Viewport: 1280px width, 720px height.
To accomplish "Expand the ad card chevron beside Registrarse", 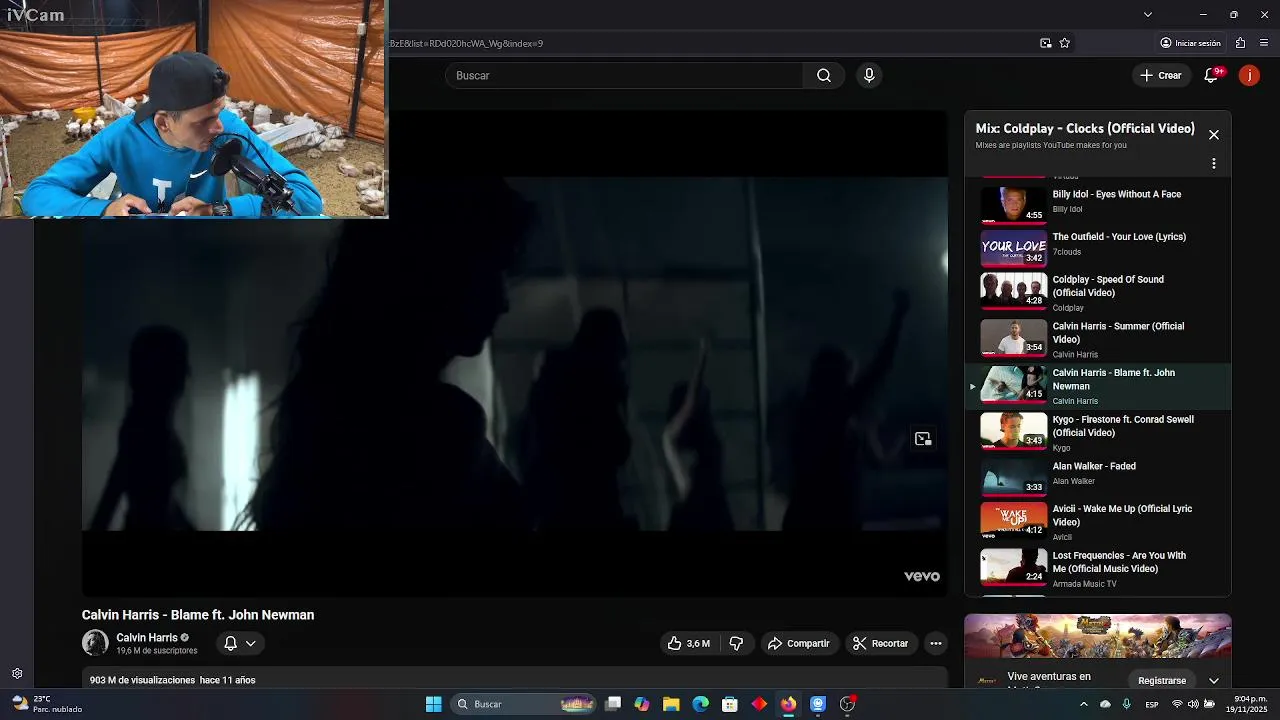I will 1213,681.
